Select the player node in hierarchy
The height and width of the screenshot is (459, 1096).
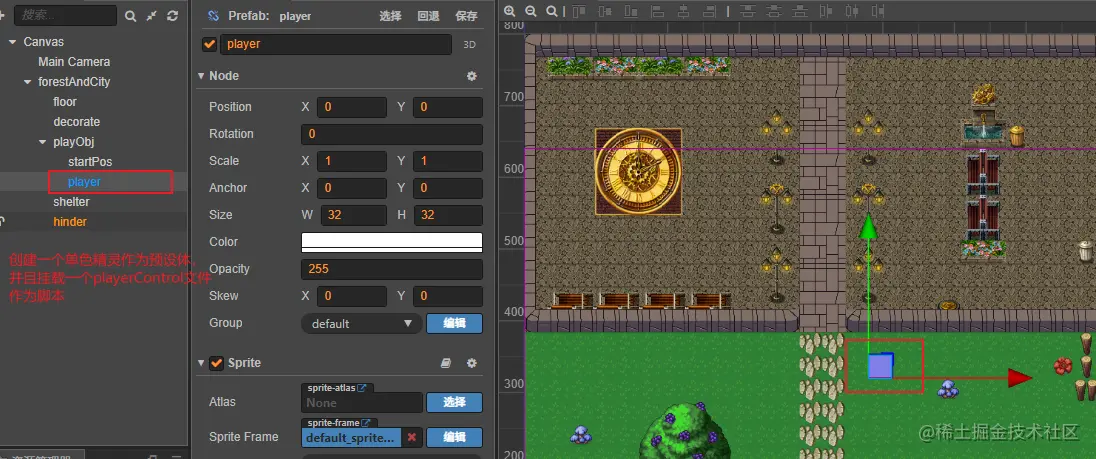point(85,182)
